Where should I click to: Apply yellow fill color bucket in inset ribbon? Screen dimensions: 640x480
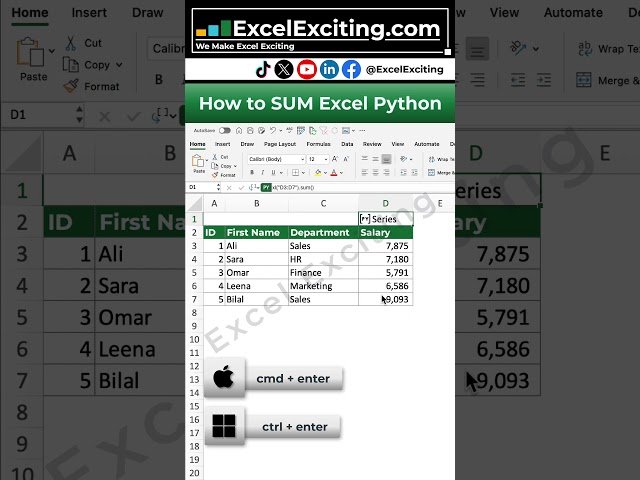tap(318, 172)
